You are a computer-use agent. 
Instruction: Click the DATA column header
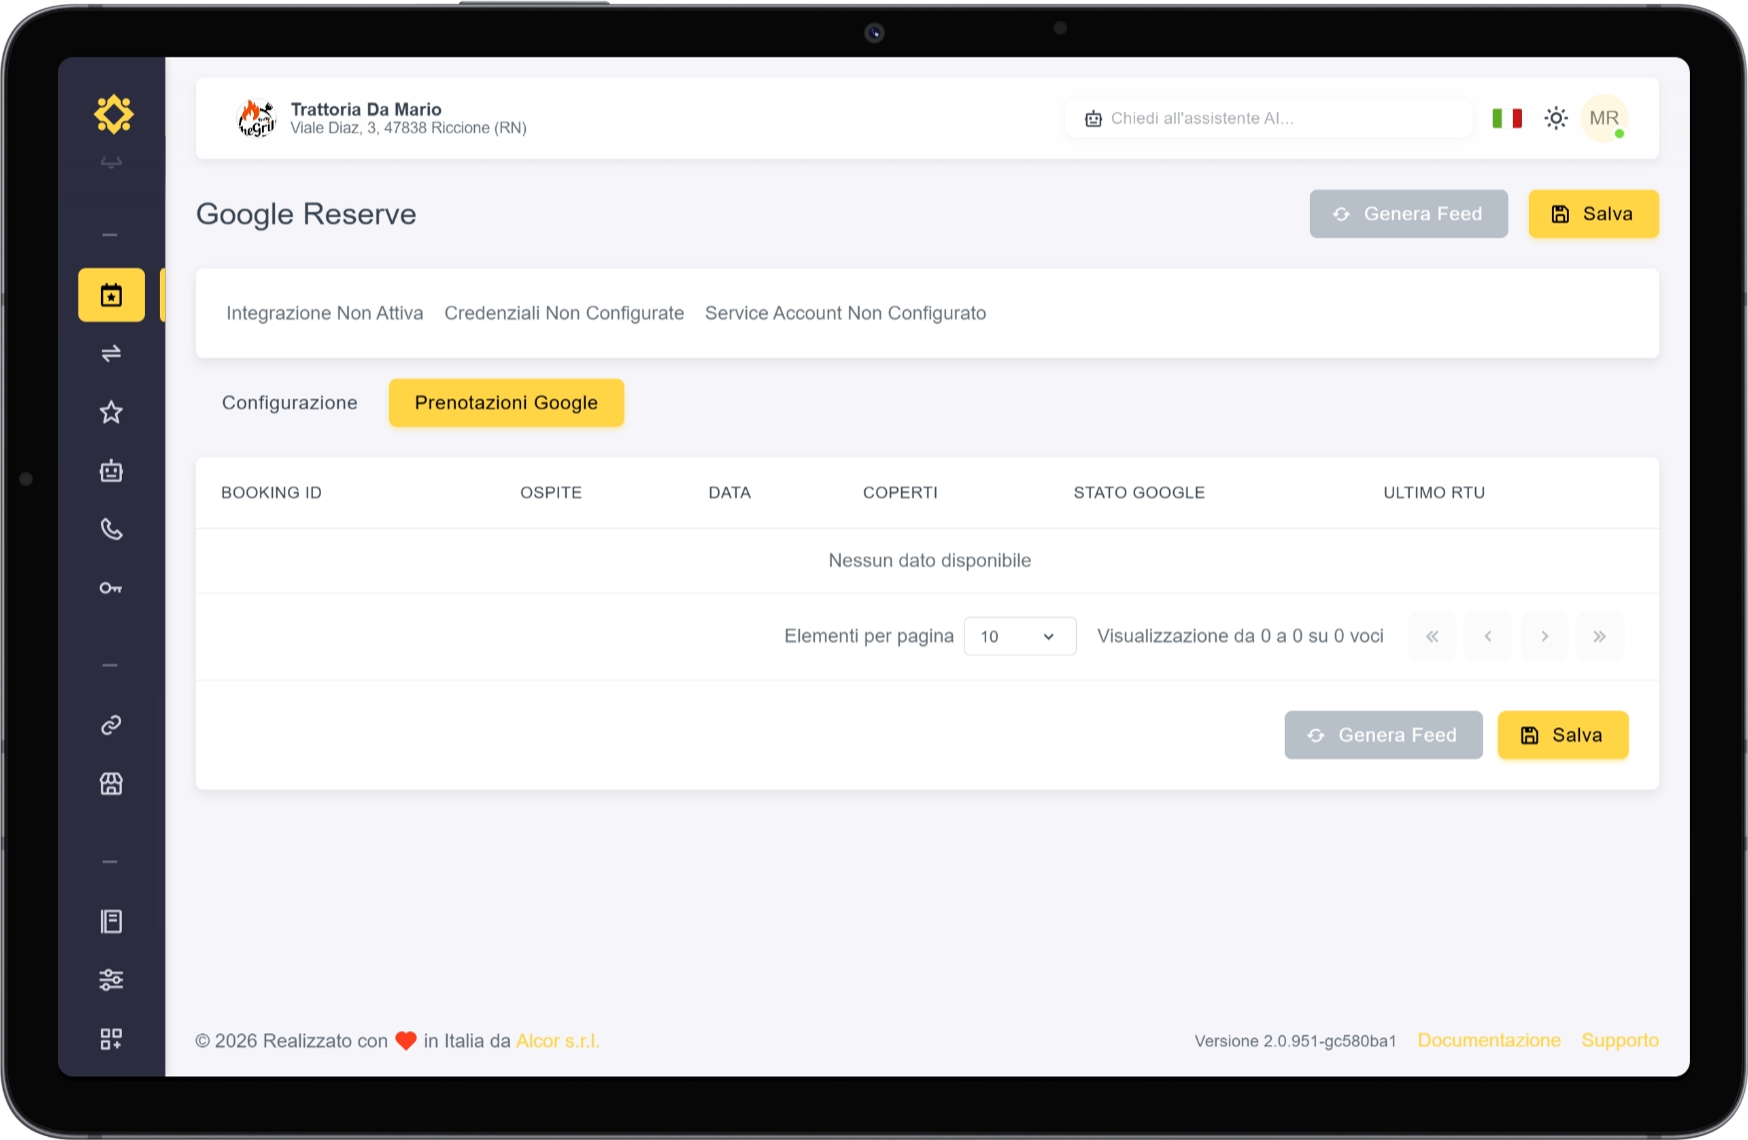729,493
